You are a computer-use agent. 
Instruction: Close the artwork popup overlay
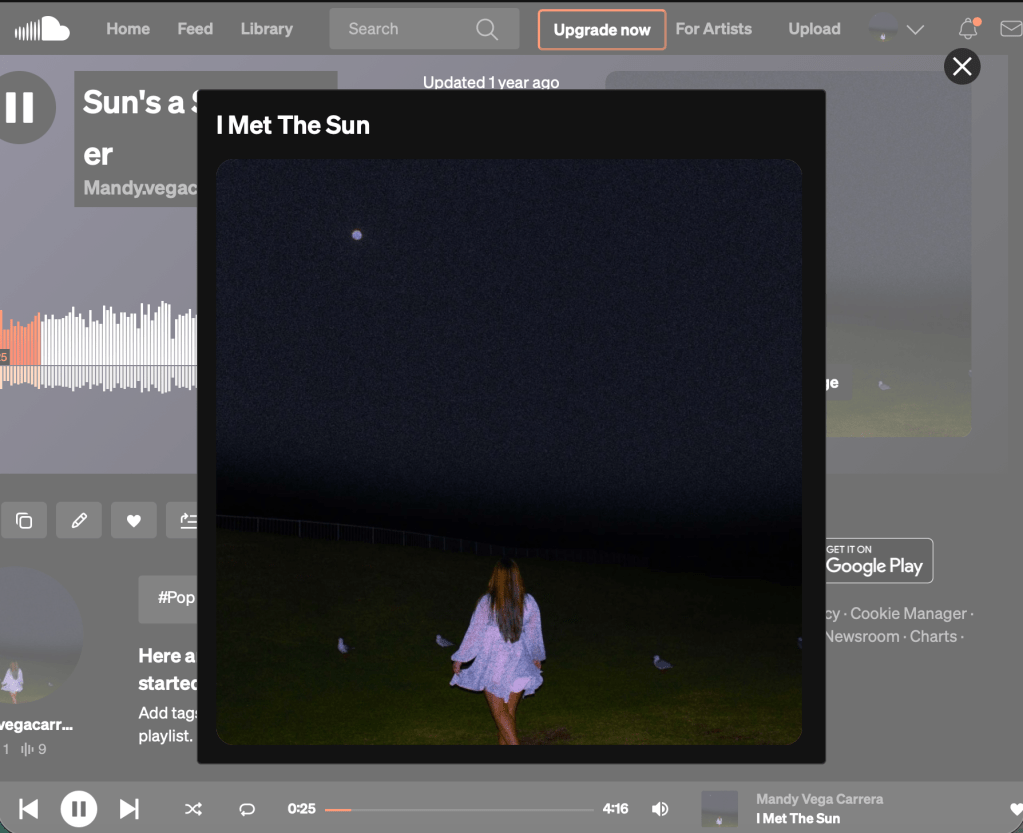(x=962, y=67)
